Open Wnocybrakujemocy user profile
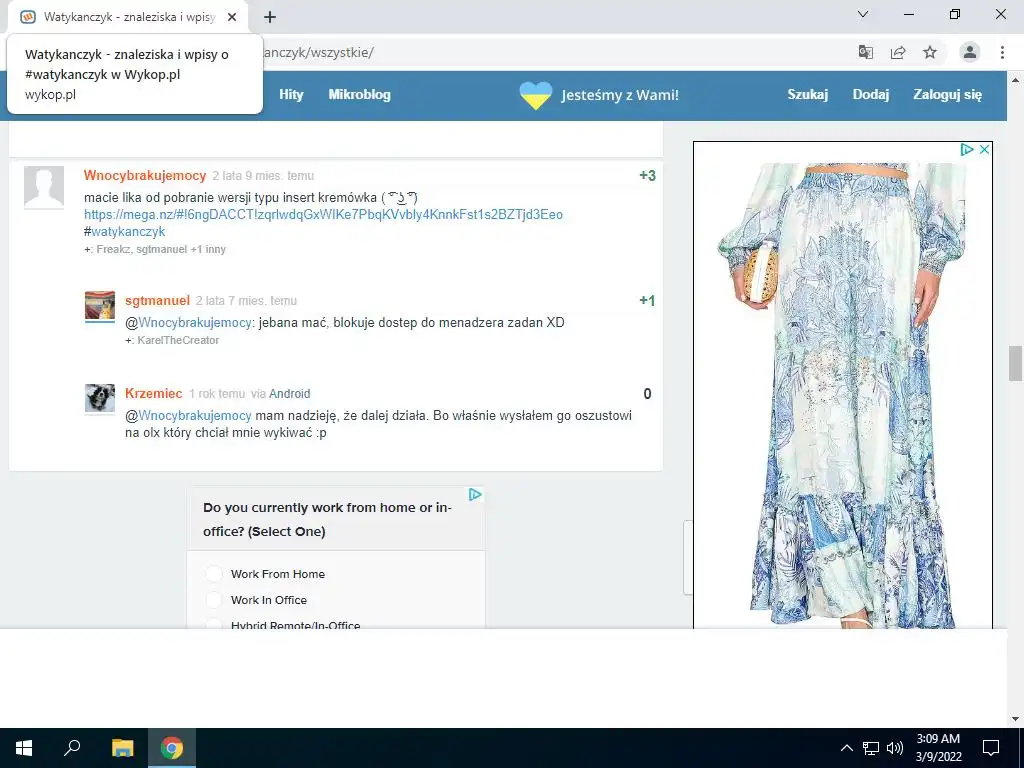This screenshot has width=1024, height=768. point(145,176)
